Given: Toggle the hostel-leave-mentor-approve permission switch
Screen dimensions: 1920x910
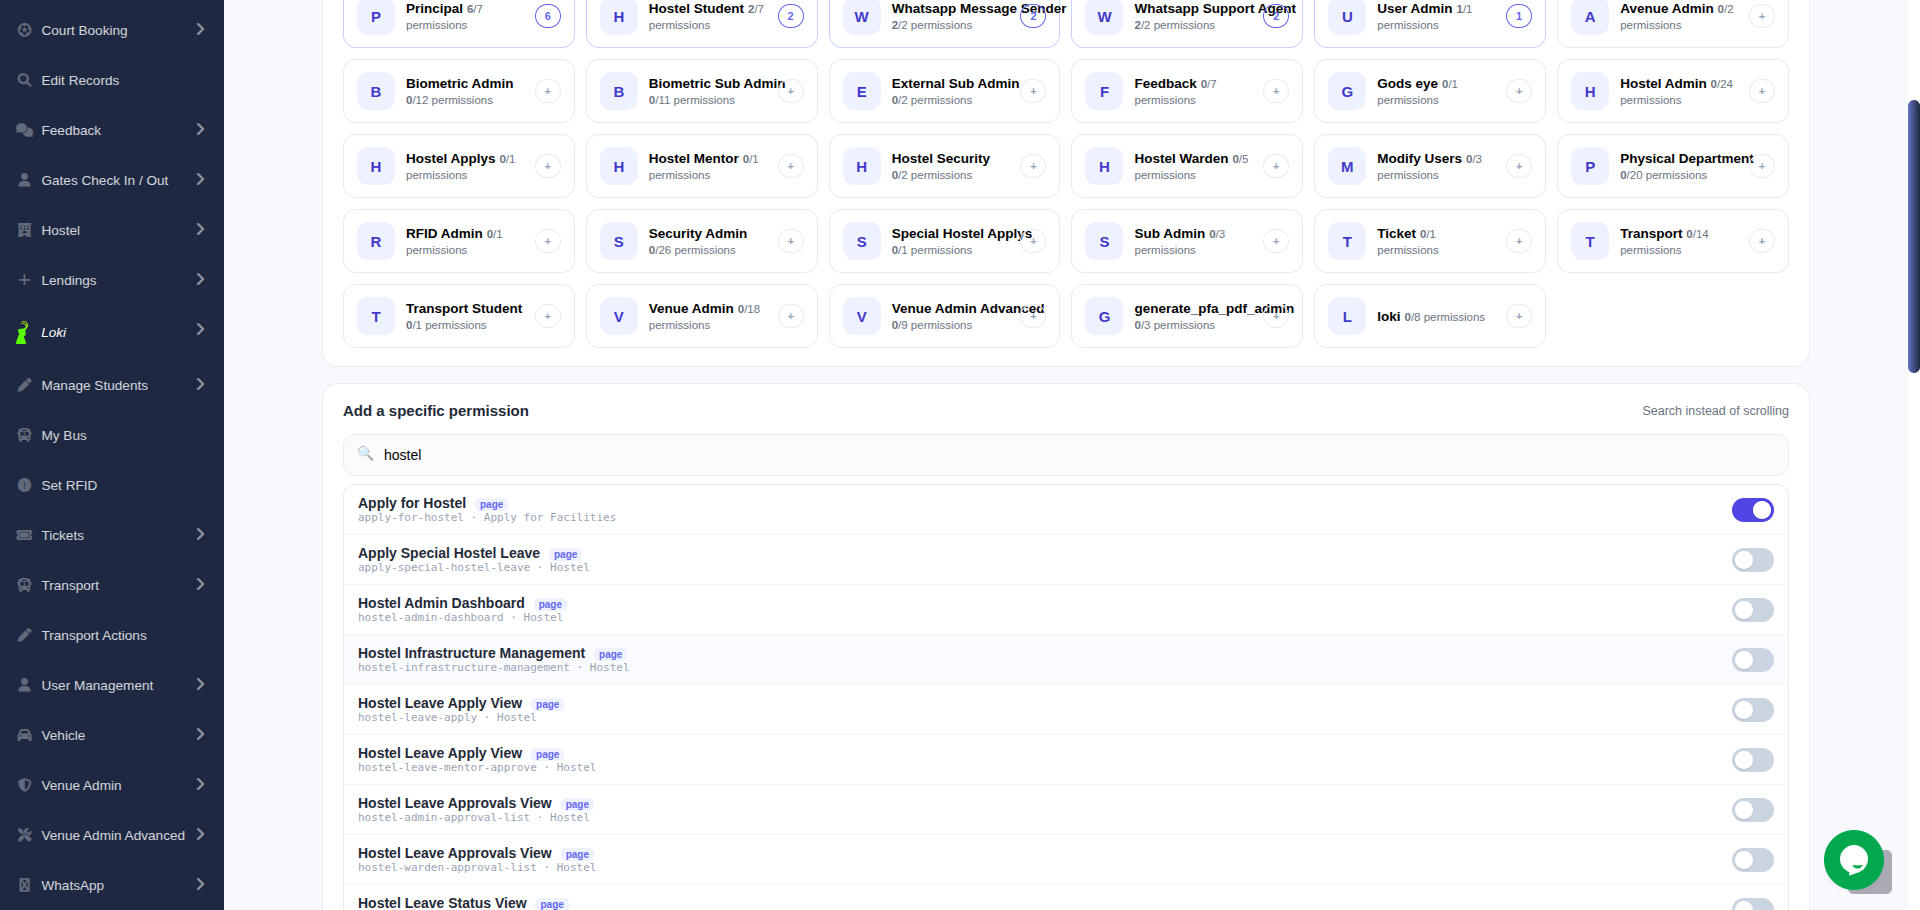Looking at the screenshot, I should (1753, 760).
